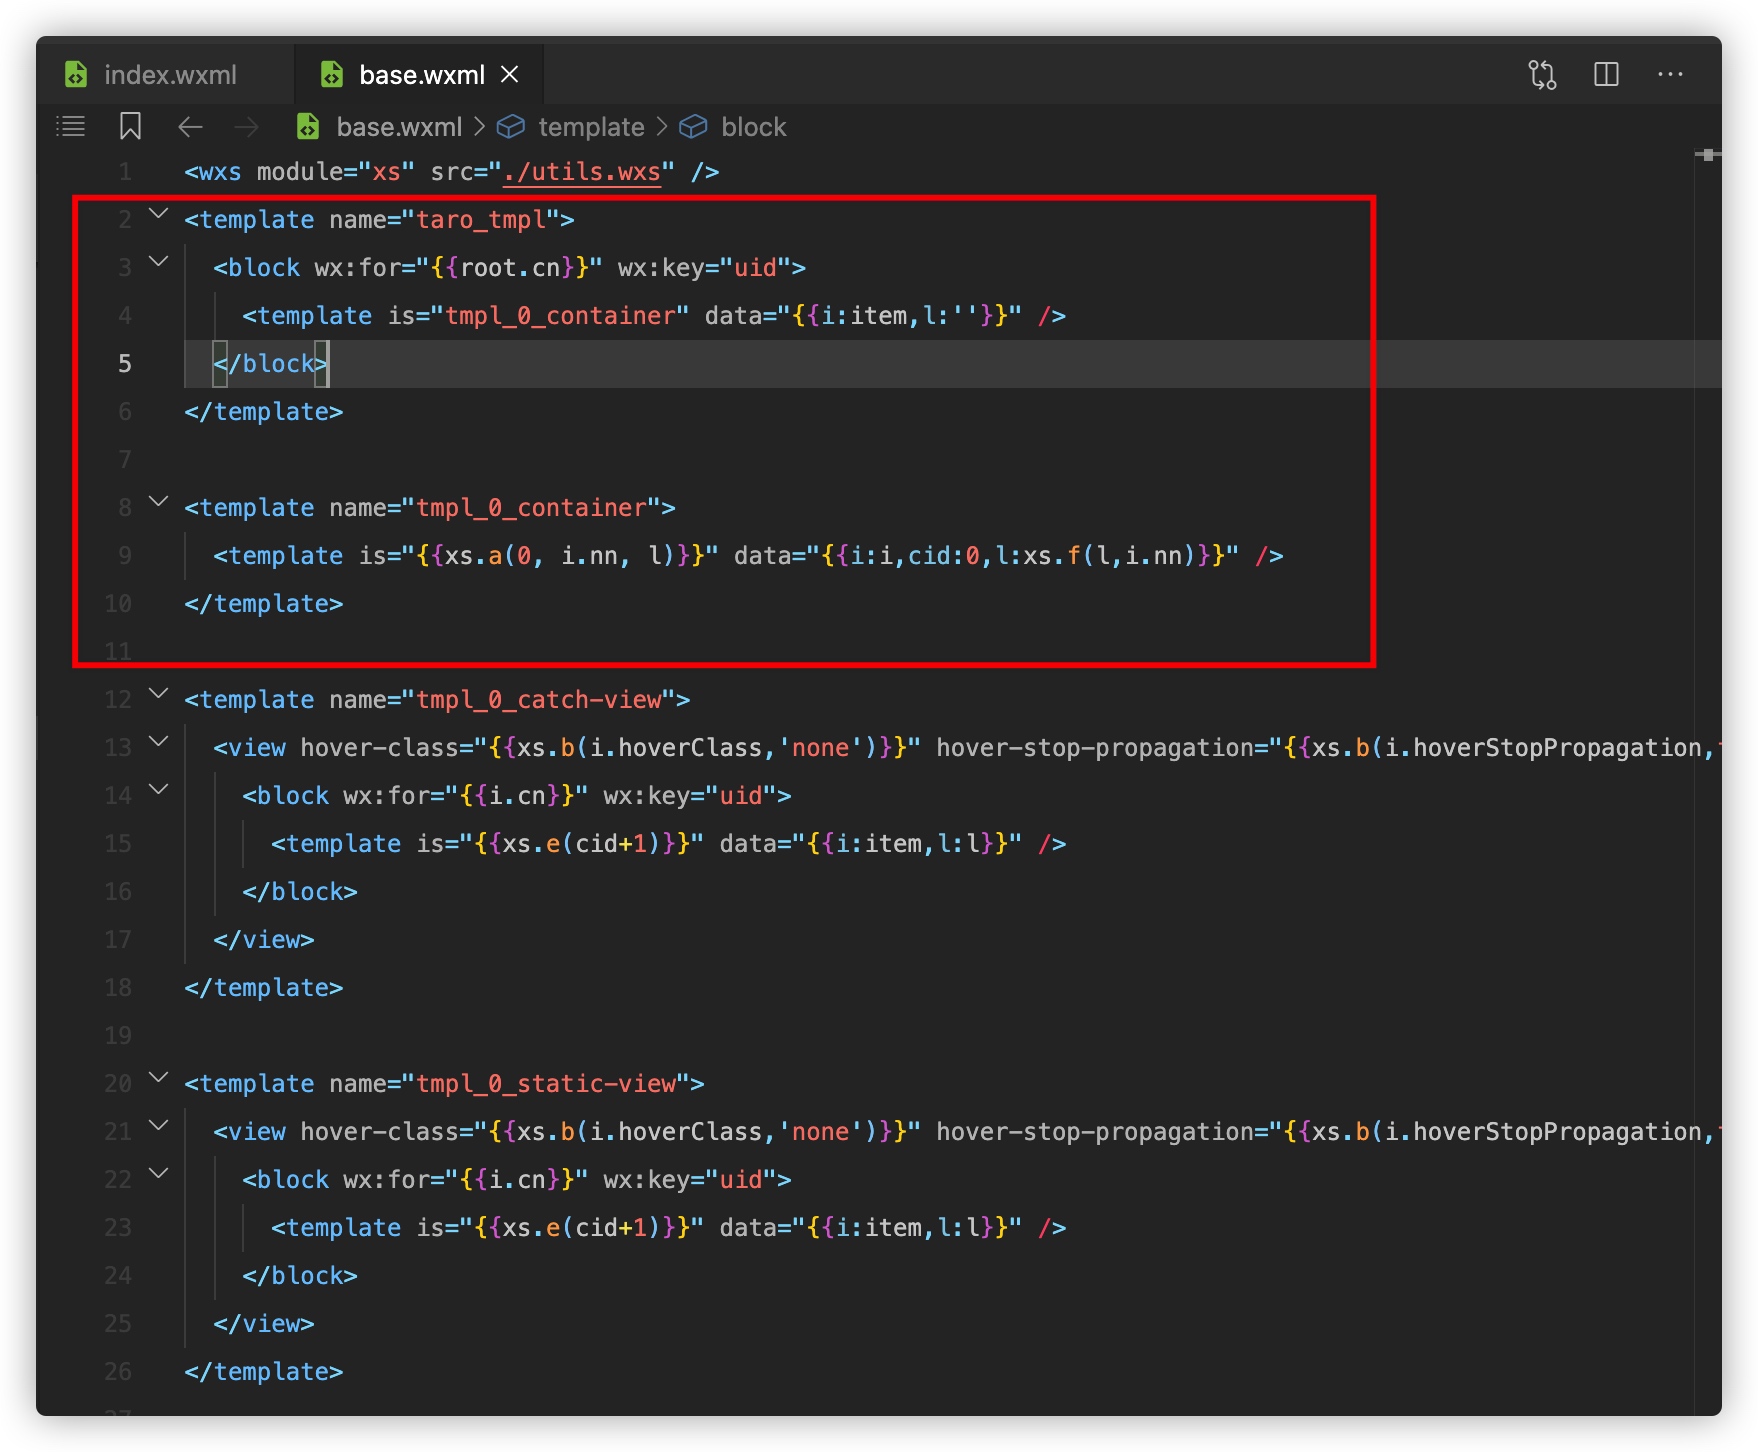Click the split editor icon

pyautogui.click(x=1606, y=75)
